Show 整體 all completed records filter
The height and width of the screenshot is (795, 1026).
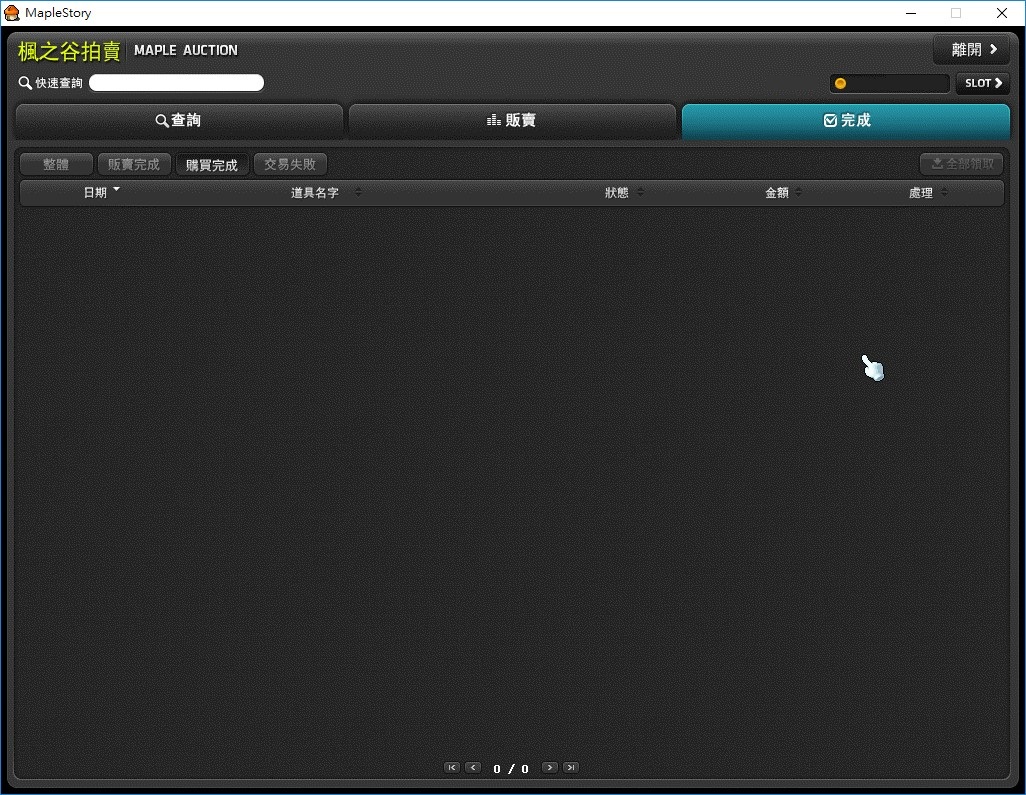click(56, 165)
